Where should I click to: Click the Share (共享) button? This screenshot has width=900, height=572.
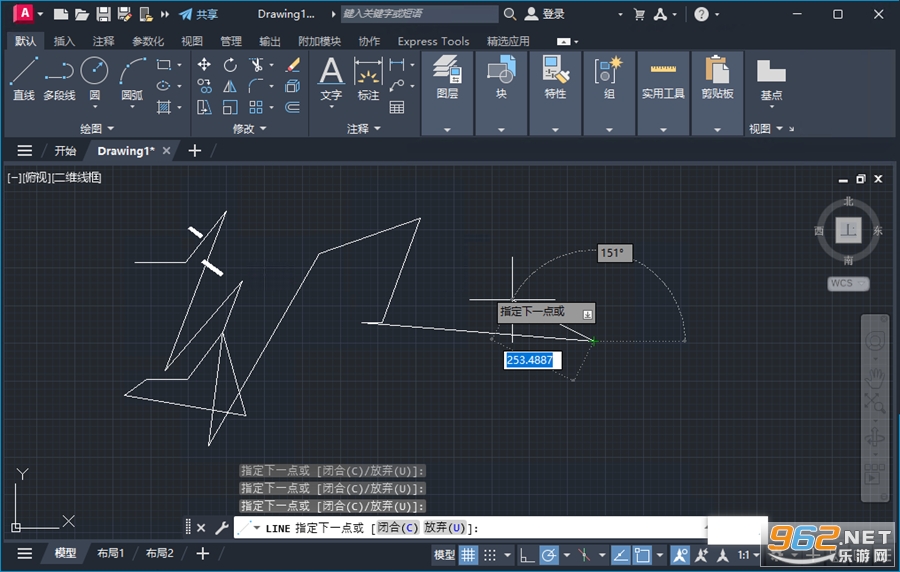[x=198, y=14]
